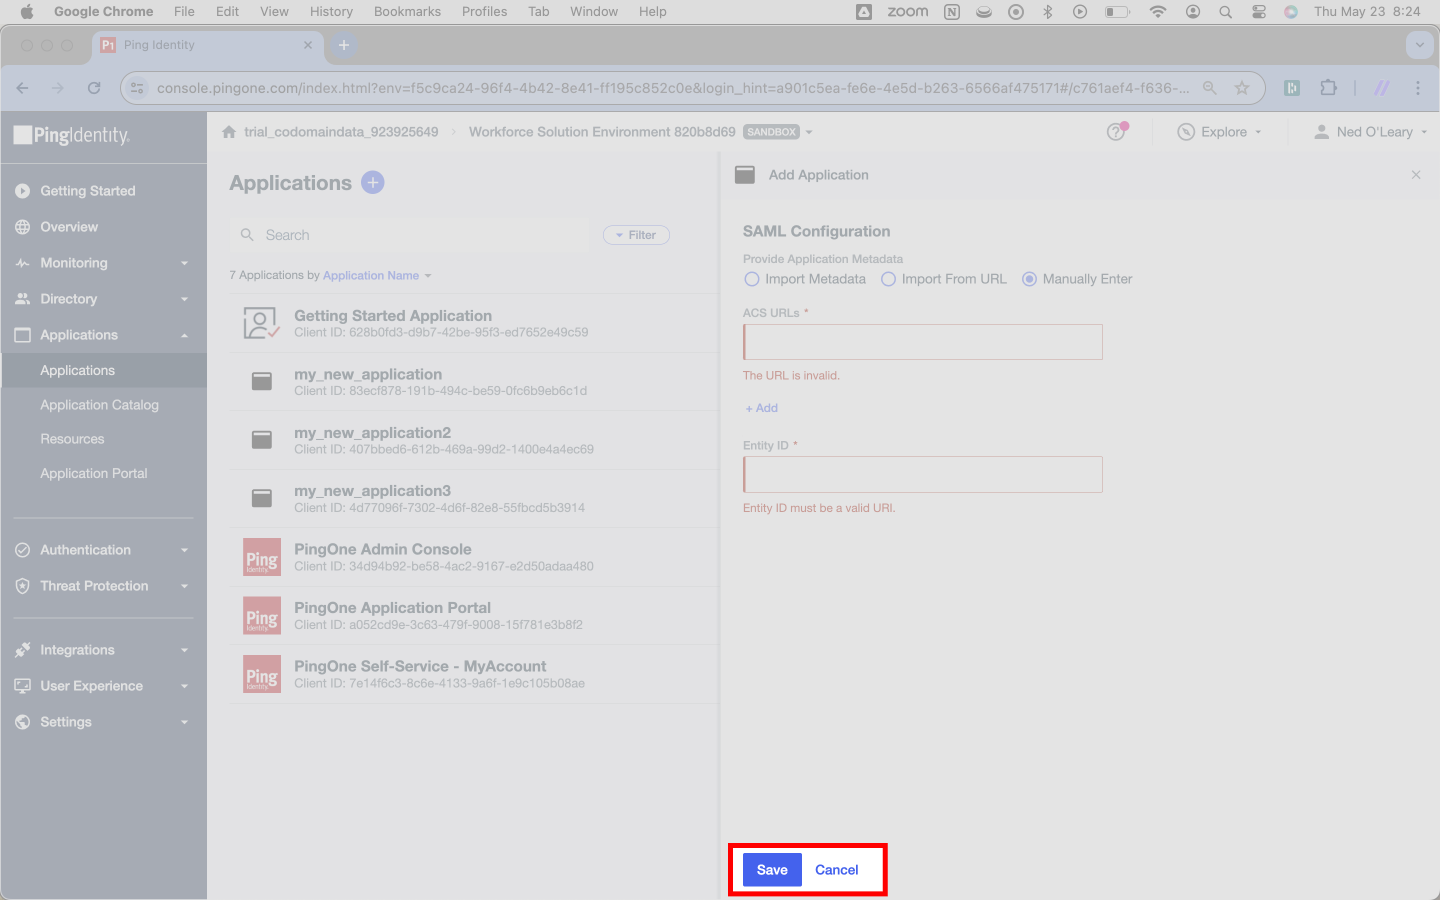Open the Application Name sort dropdown
Screen dimensions: 1440x900
(376, 275)
